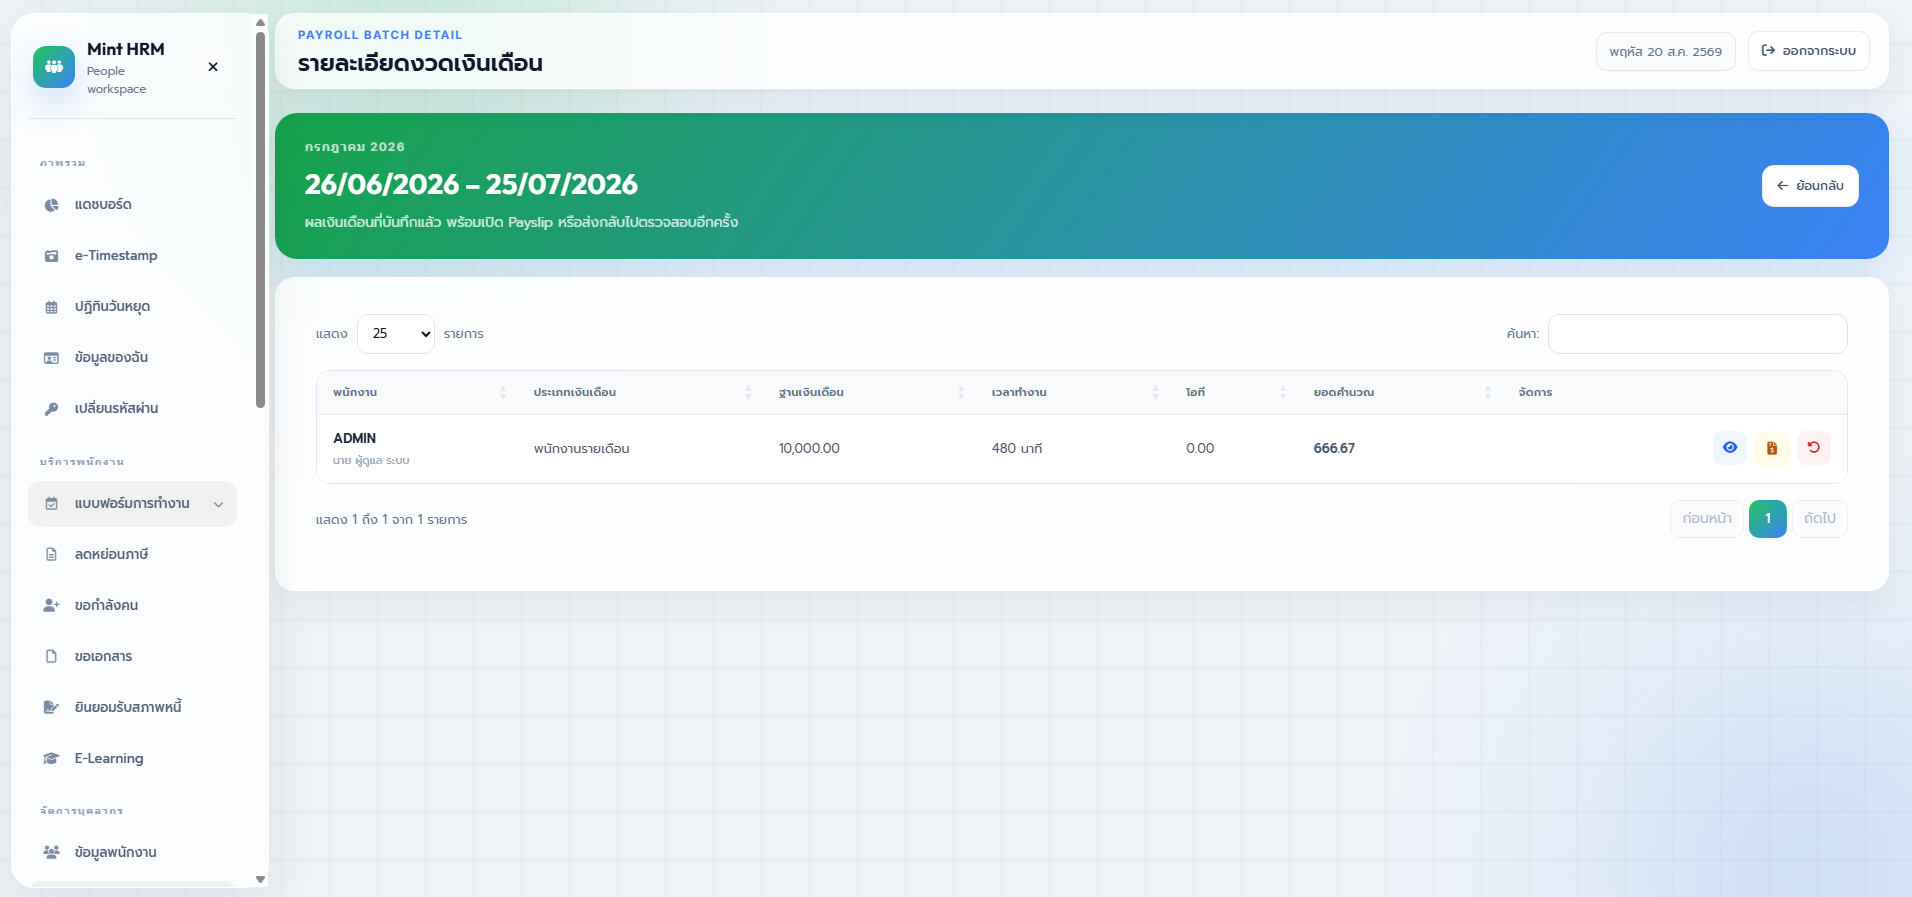Sort table by เวลาทำงาน column

(x=1074, y=393)
